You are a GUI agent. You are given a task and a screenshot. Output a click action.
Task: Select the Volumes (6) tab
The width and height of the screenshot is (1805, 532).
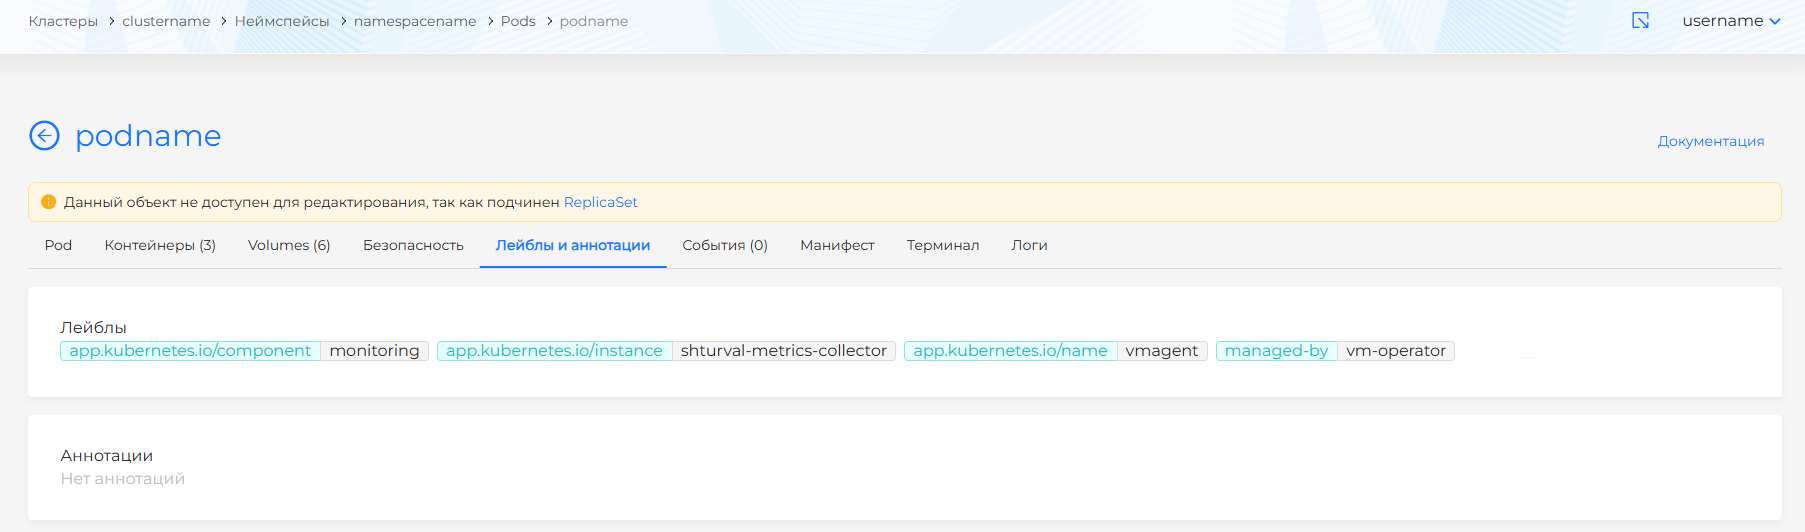pyautogui.click(x=289, y=245)
